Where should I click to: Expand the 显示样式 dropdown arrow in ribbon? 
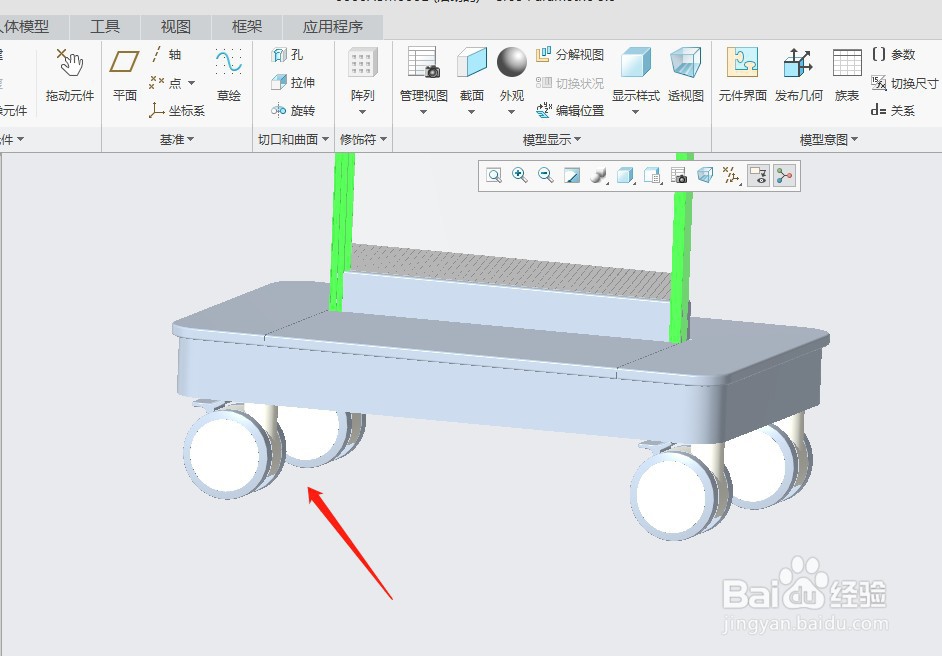coord(635,112)
